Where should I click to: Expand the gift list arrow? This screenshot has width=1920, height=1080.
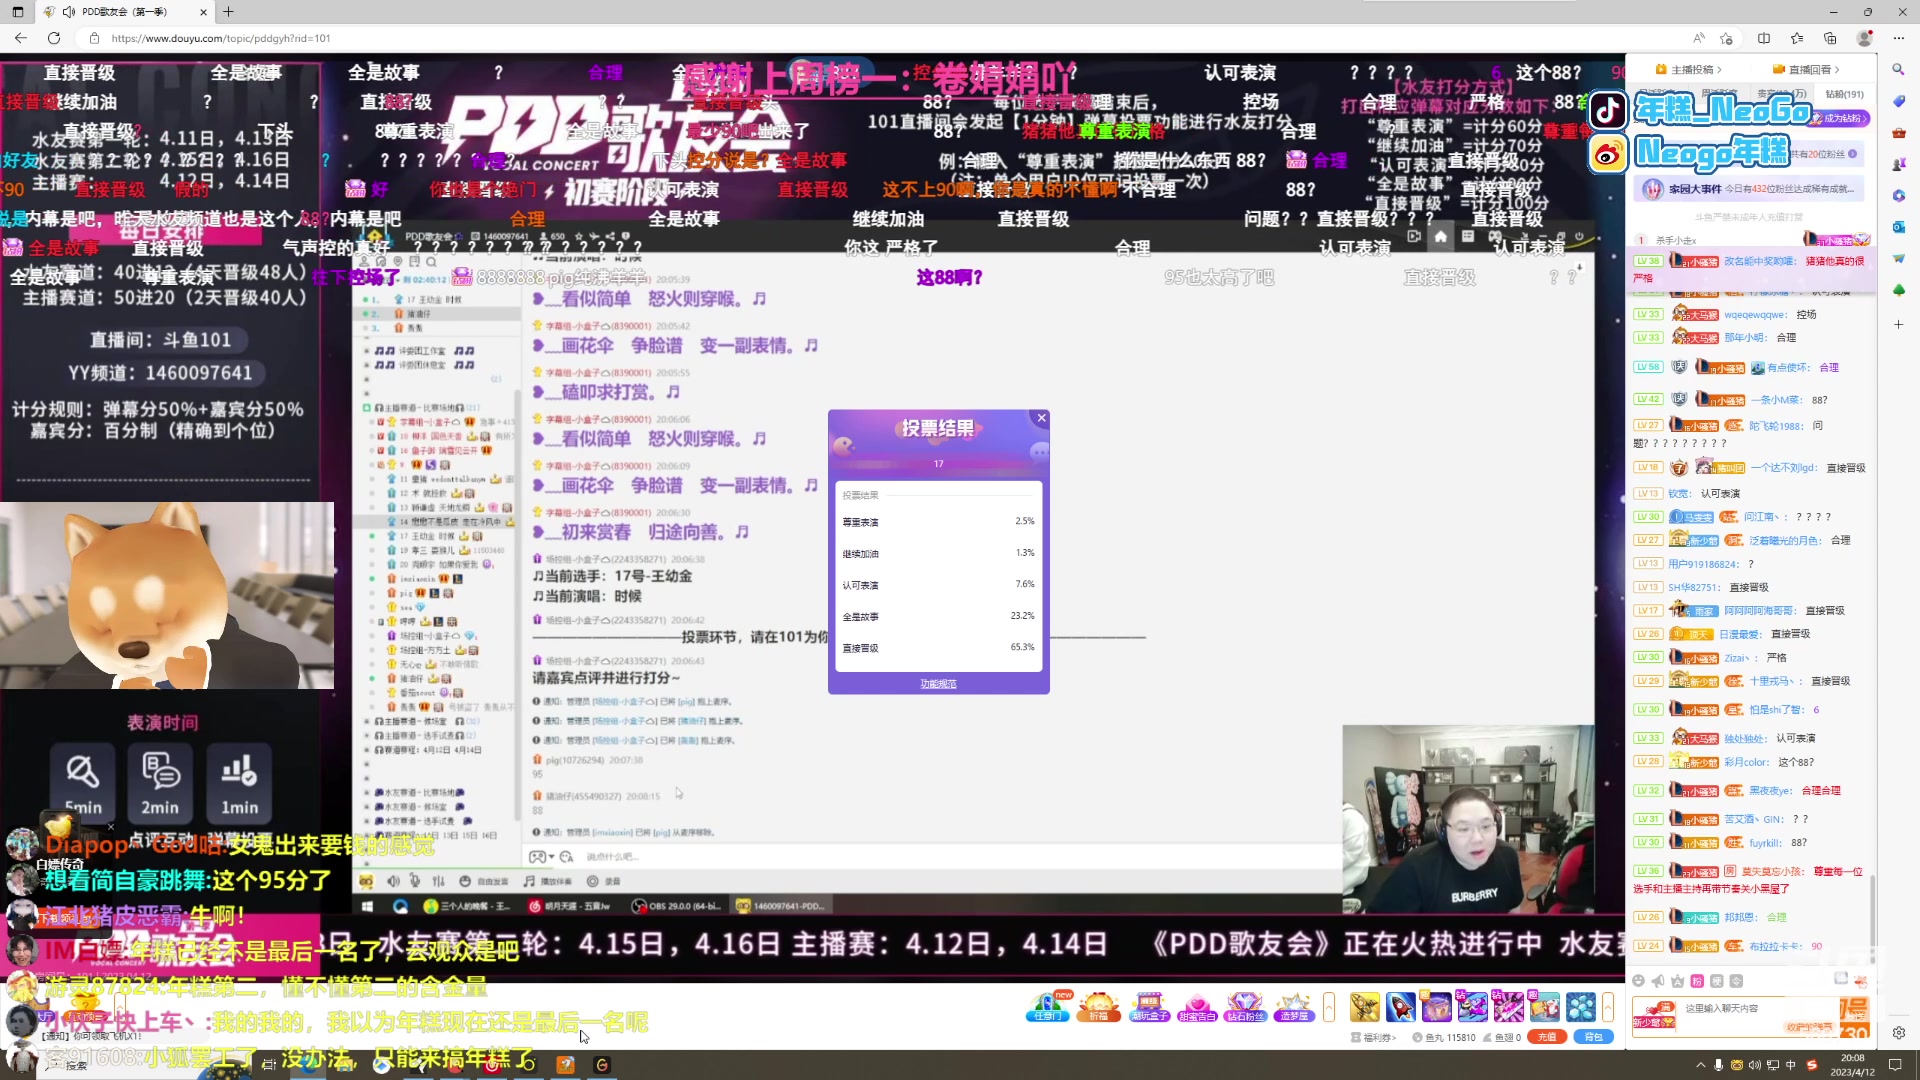1608,1007
